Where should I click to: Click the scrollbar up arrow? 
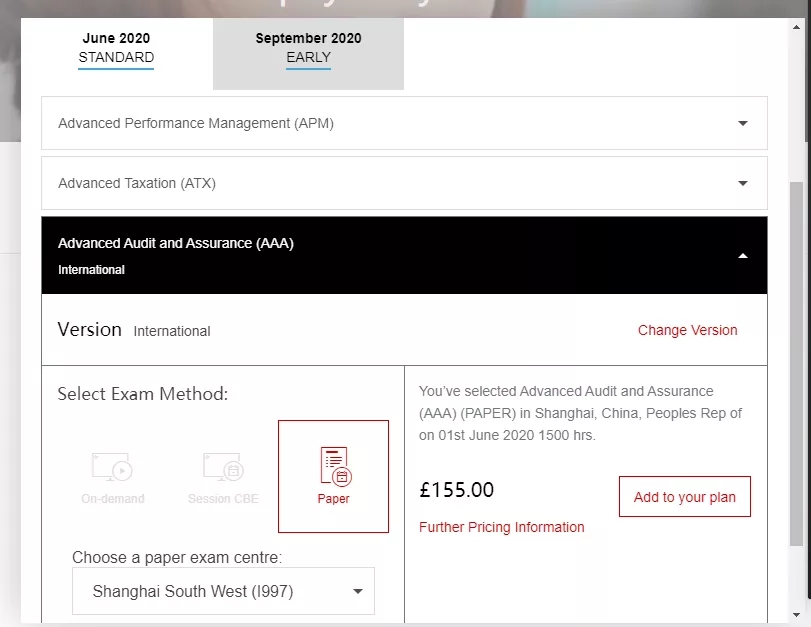point(796,27)
